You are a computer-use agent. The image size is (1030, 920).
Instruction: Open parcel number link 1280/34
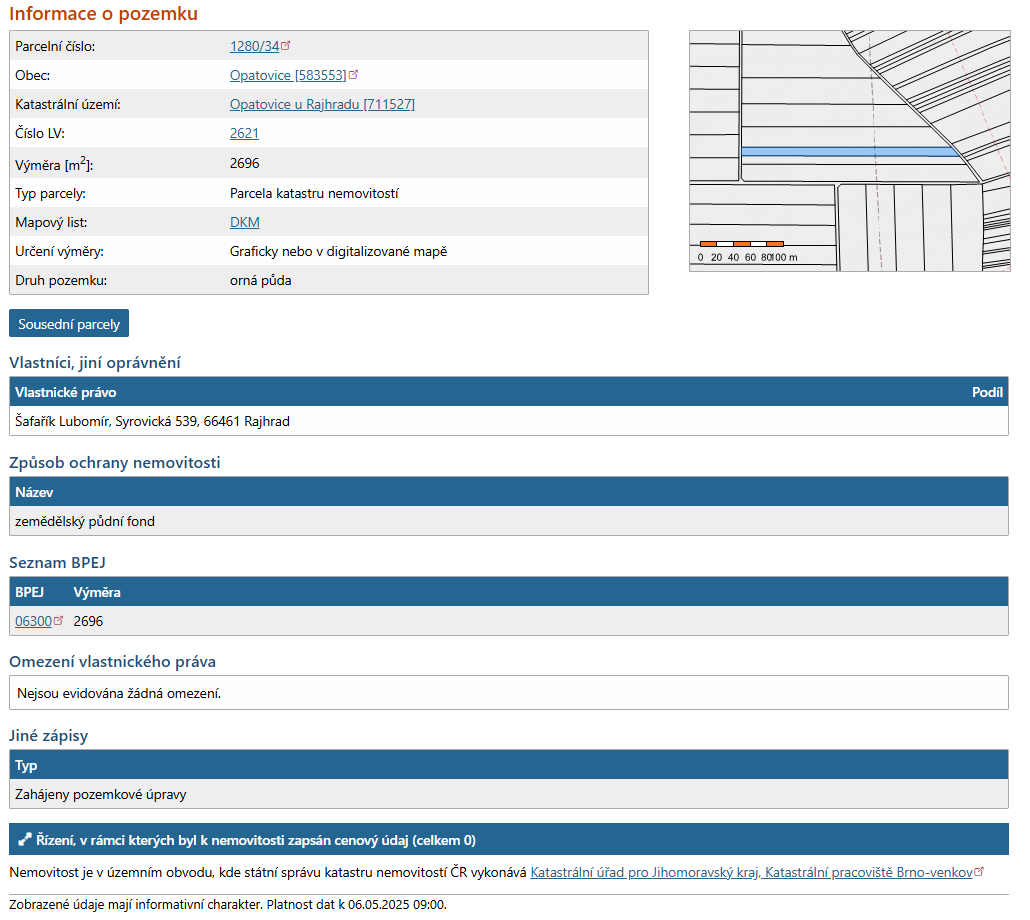coord(254,47)
